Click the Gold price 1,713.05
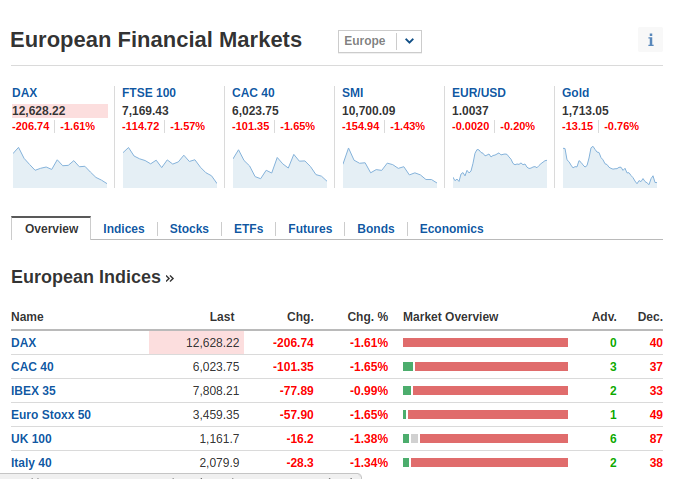679x479 pixels. [585, 111]
